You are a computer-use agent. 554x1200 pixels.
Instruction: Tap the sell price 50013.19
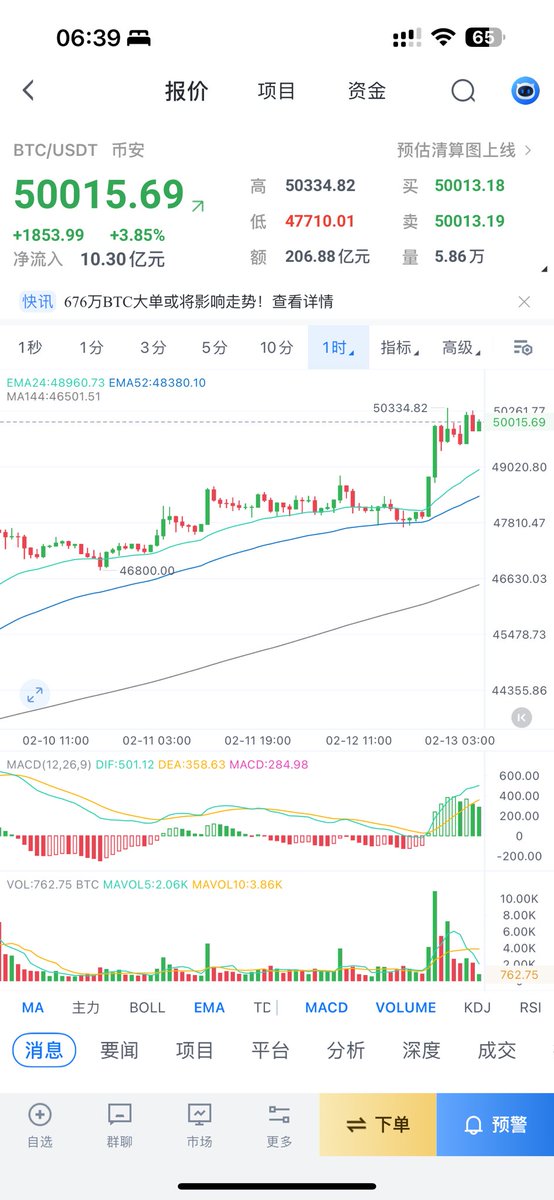point(469,221)
